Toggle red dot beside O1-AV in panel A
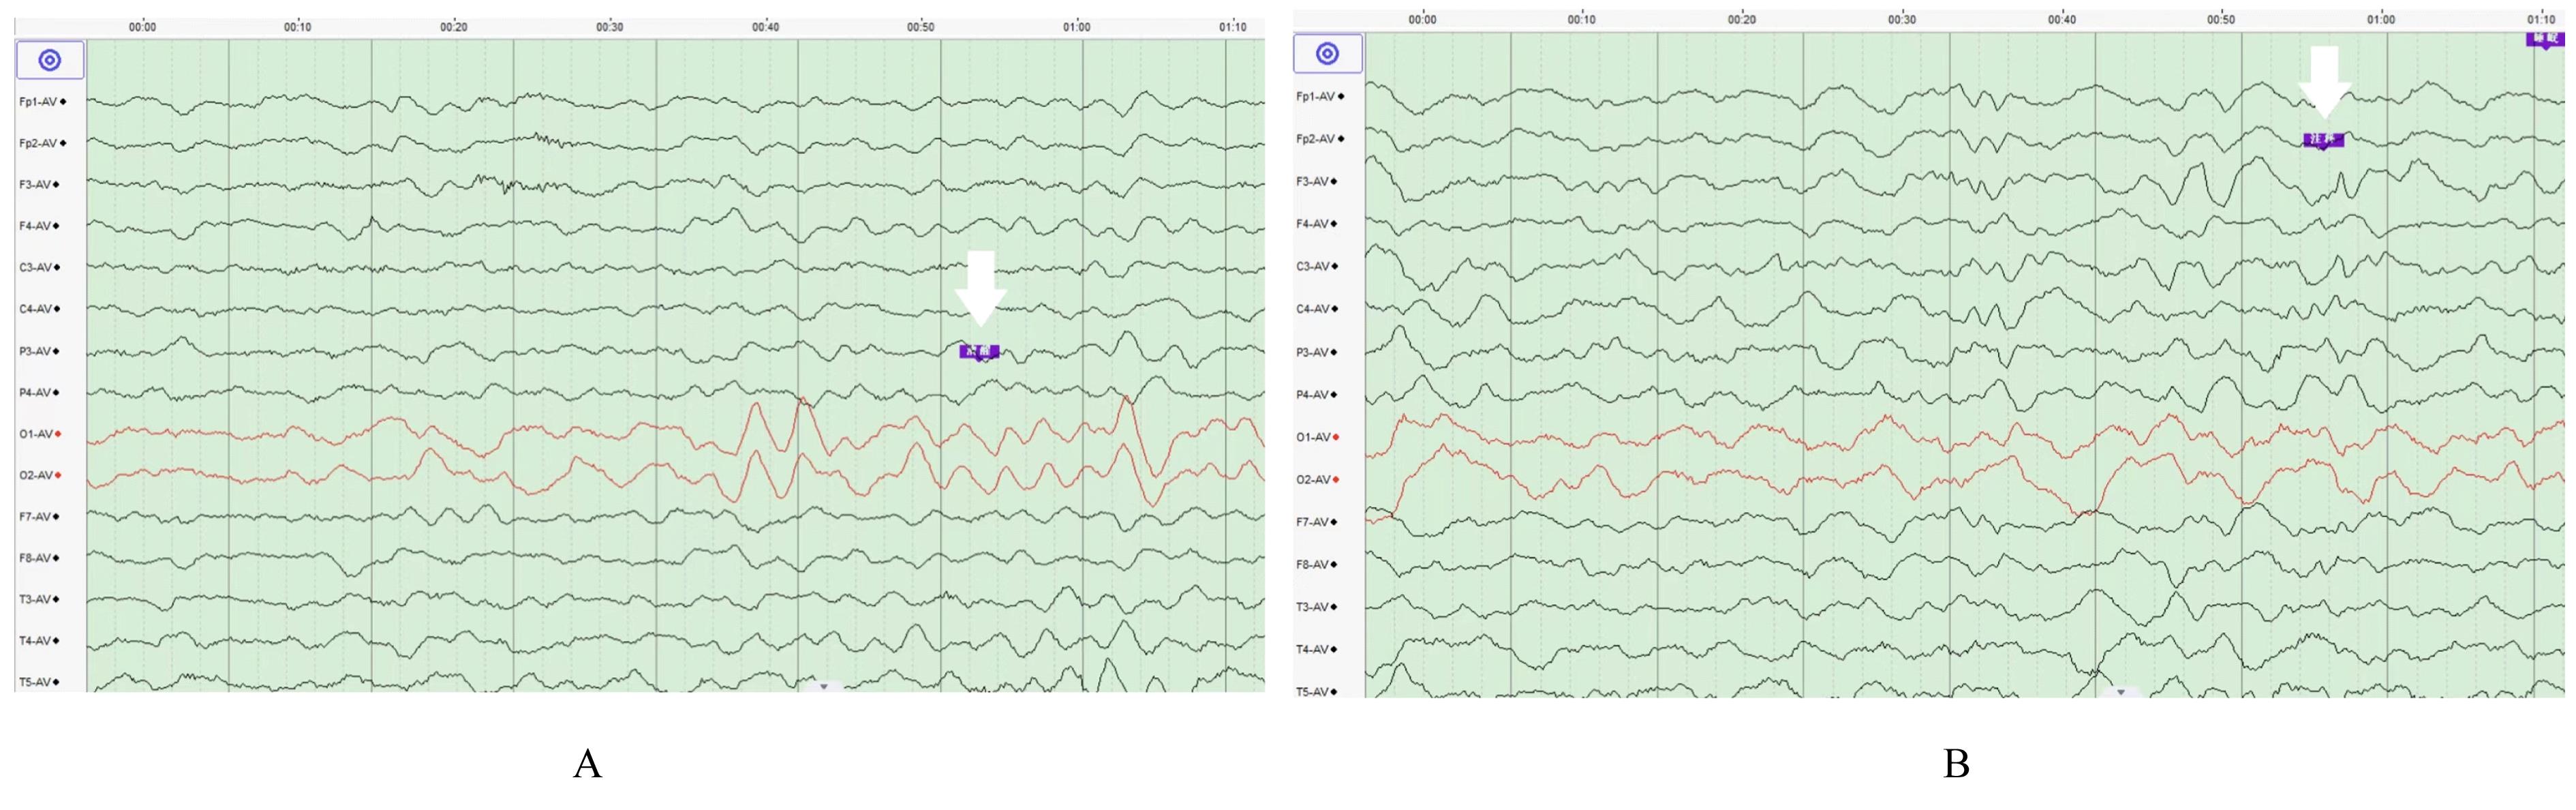 coord(58,434)
